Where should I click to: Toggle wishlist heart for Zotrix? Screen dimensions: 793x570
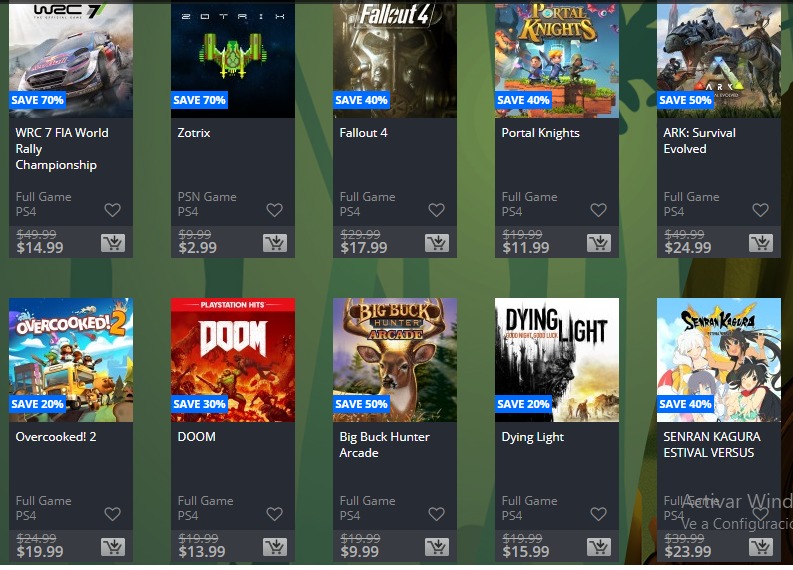pos(275,210)
